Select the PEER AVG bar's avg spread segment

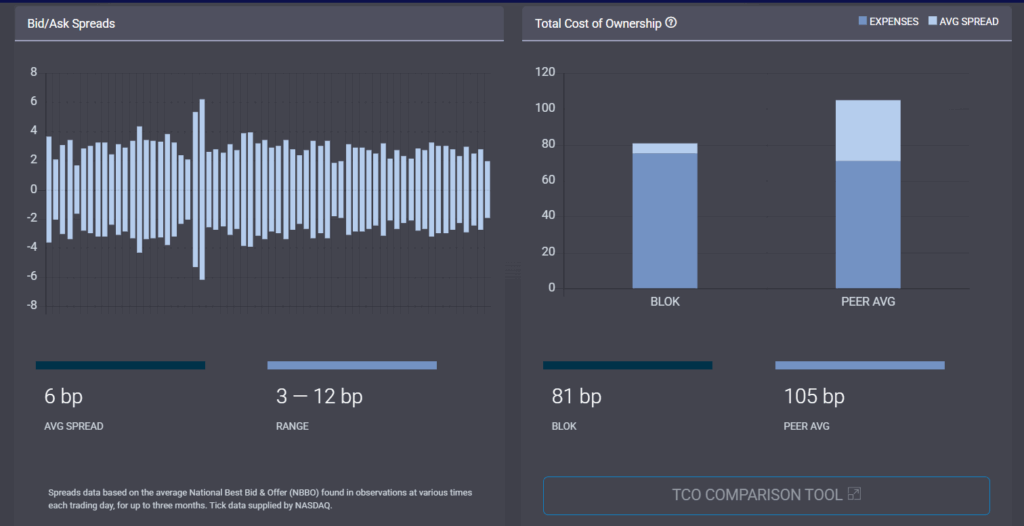868,130
